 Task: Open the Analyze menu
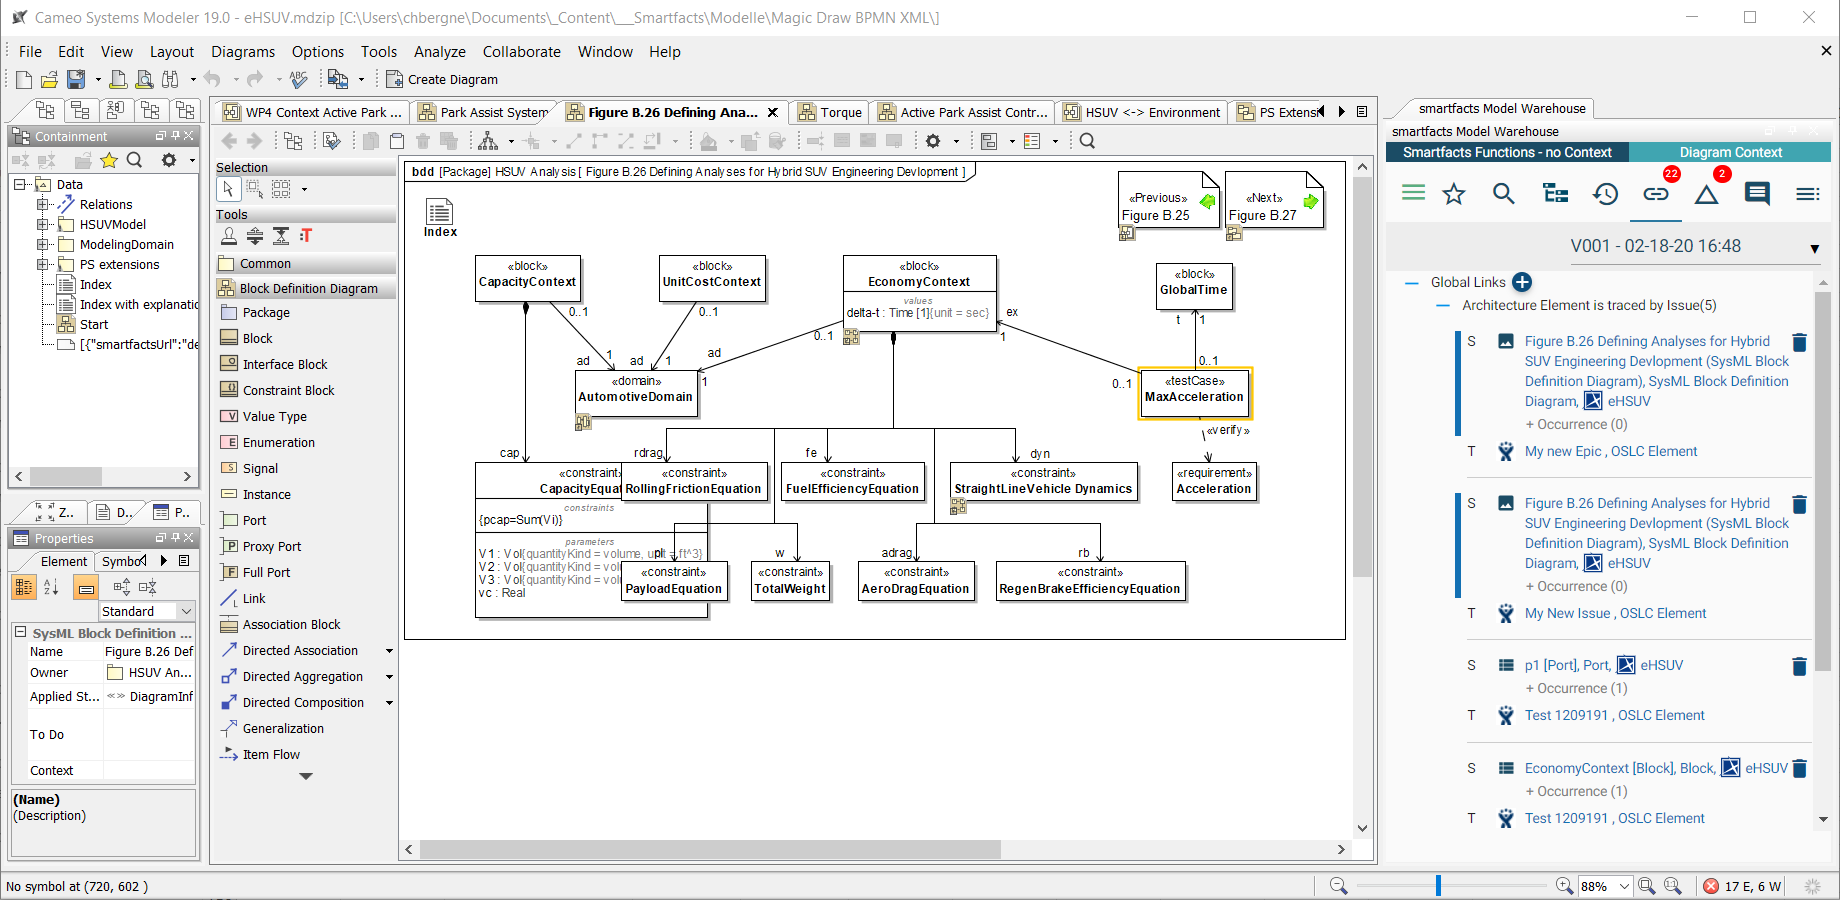point(440,52)
